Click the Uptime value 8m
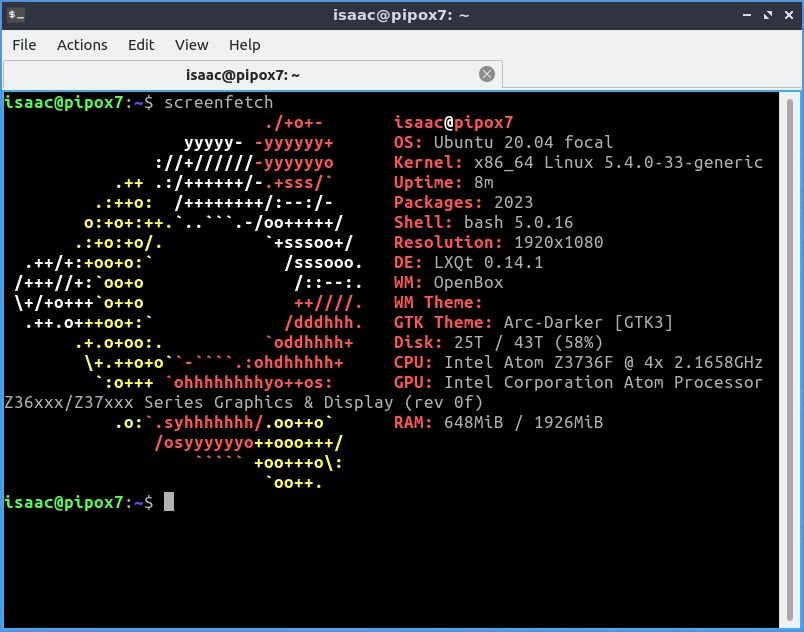 (484, 182)
